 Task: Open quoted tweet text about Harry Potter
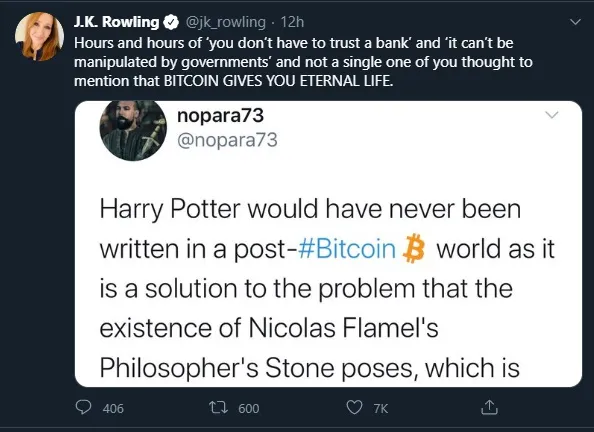coord(327,288)
